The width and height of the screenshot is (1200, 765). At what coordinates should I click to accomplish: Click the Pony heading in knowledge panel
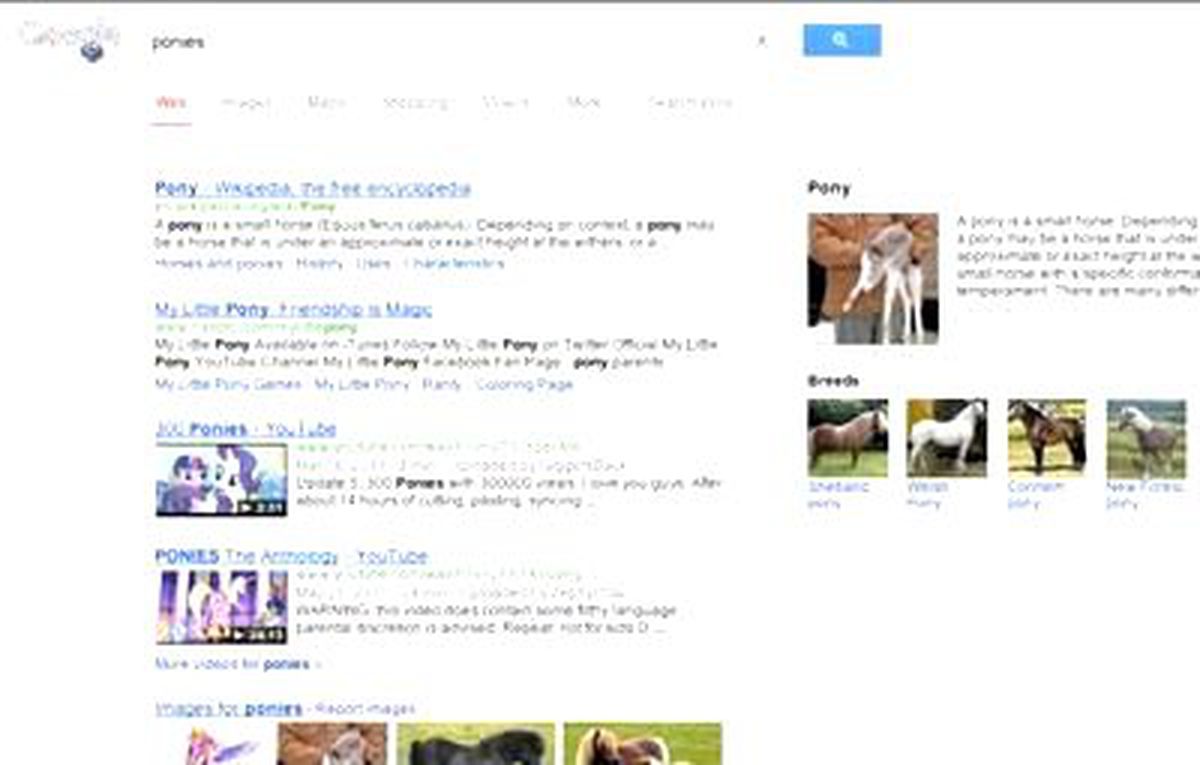pos(829,187)
